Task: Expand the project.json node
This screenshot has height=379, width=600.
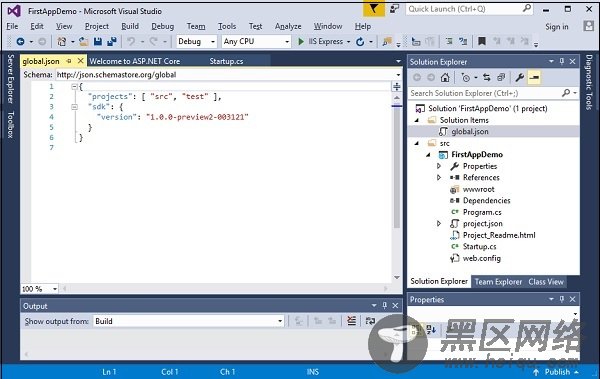Action: 439,224
